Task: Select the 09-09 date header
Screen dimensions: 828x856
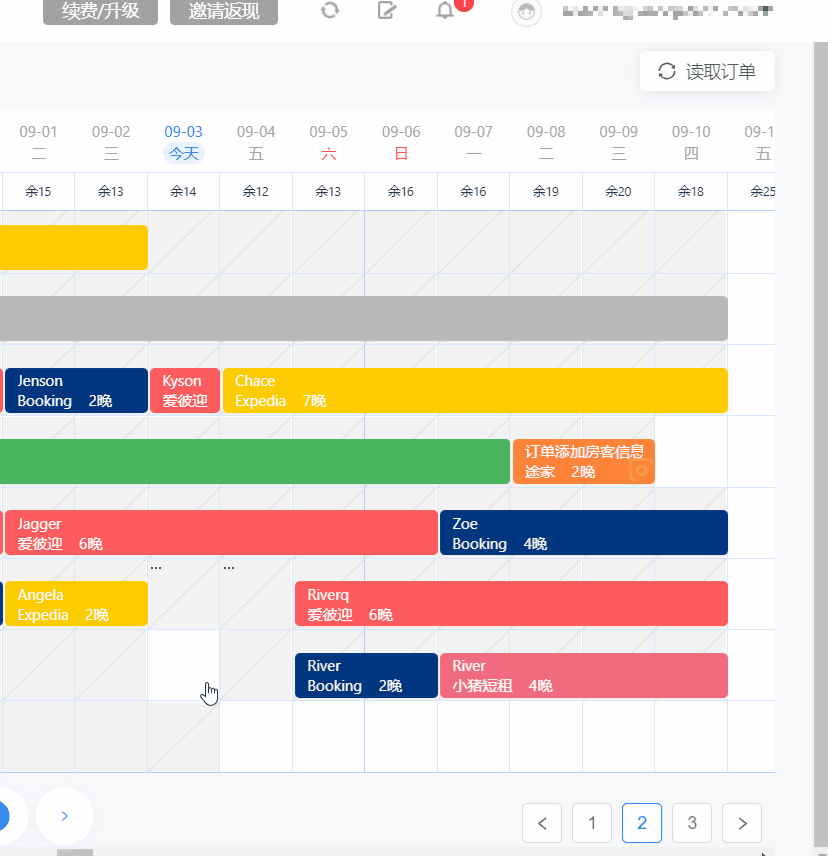Action: click(618, 142)
